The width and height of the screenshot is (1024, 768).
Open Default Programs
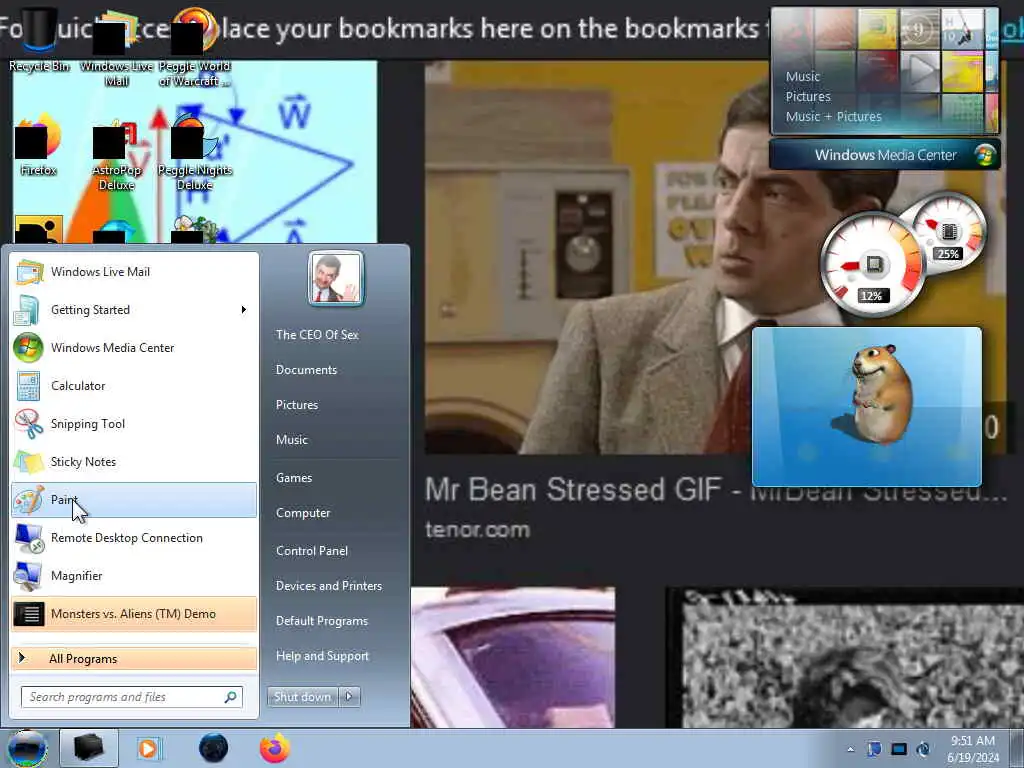pyautogui.click(x=322, y=621)
